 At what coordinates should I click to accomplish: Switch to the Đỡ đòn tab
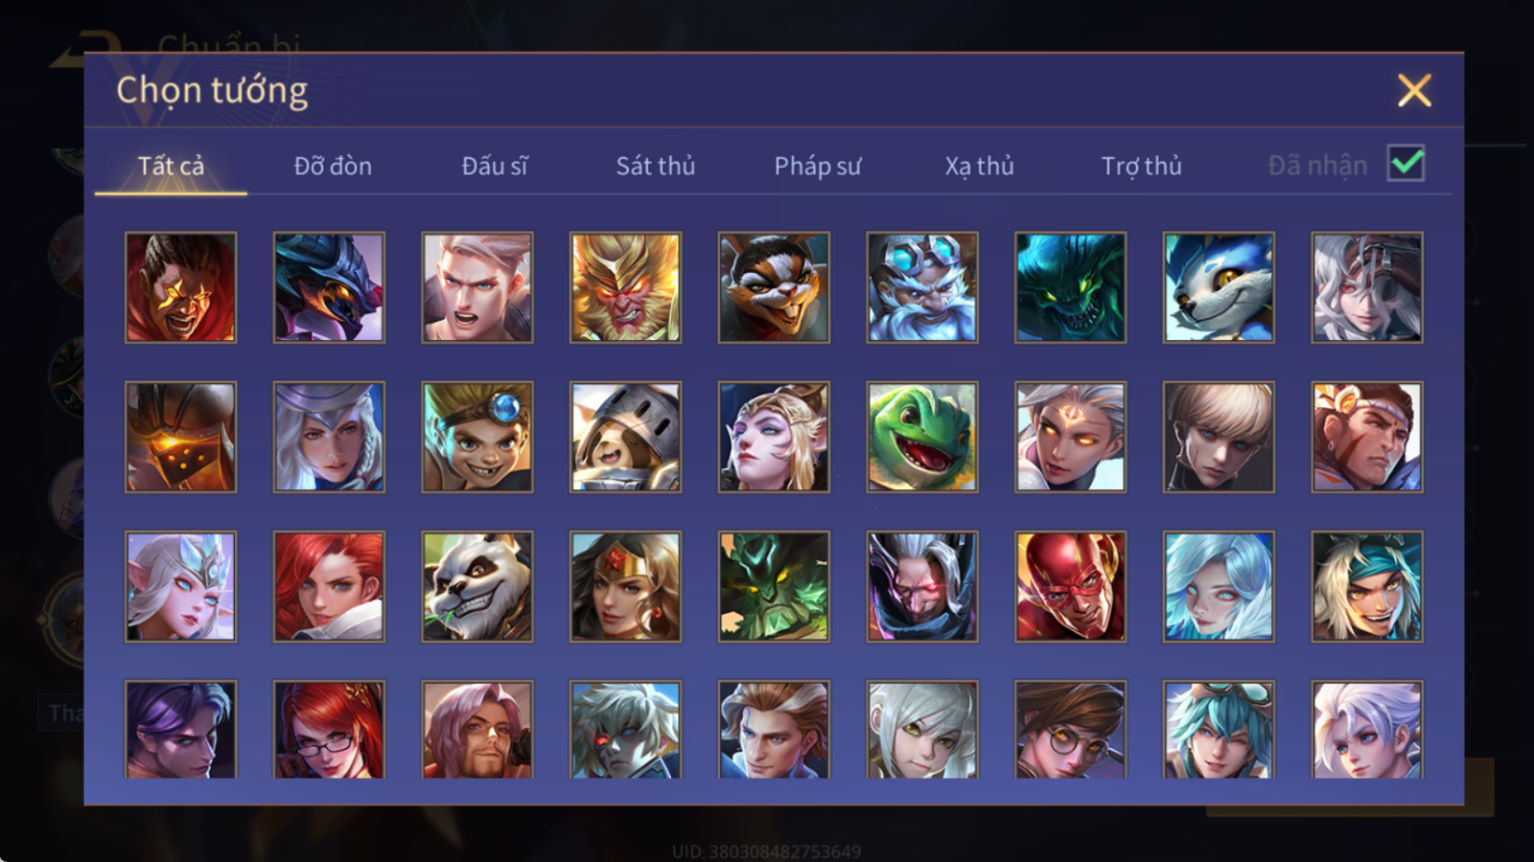pos(333,166)
